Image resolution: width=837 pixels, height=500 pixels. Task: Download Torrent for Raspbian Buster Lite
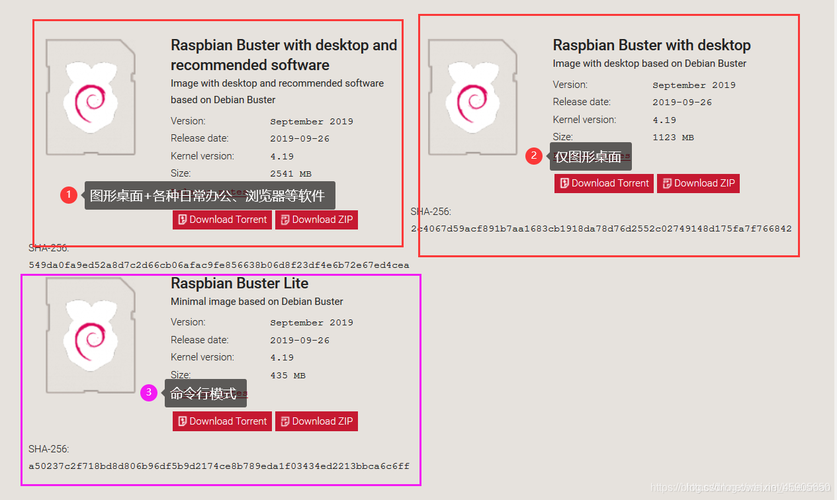(222, 421)
